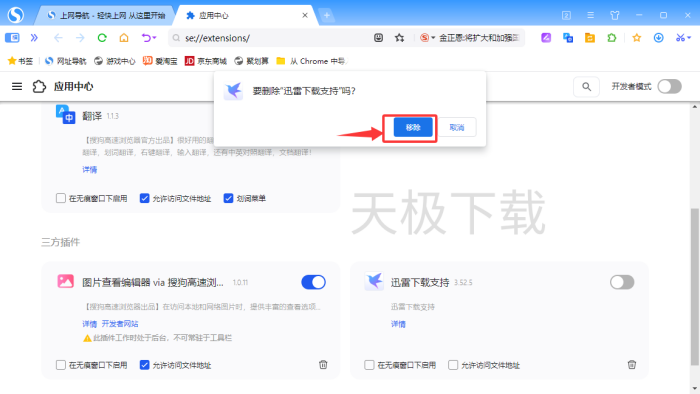
Task: Expand the Sogou search engine dropdown
Action: (x=433, y=38)
